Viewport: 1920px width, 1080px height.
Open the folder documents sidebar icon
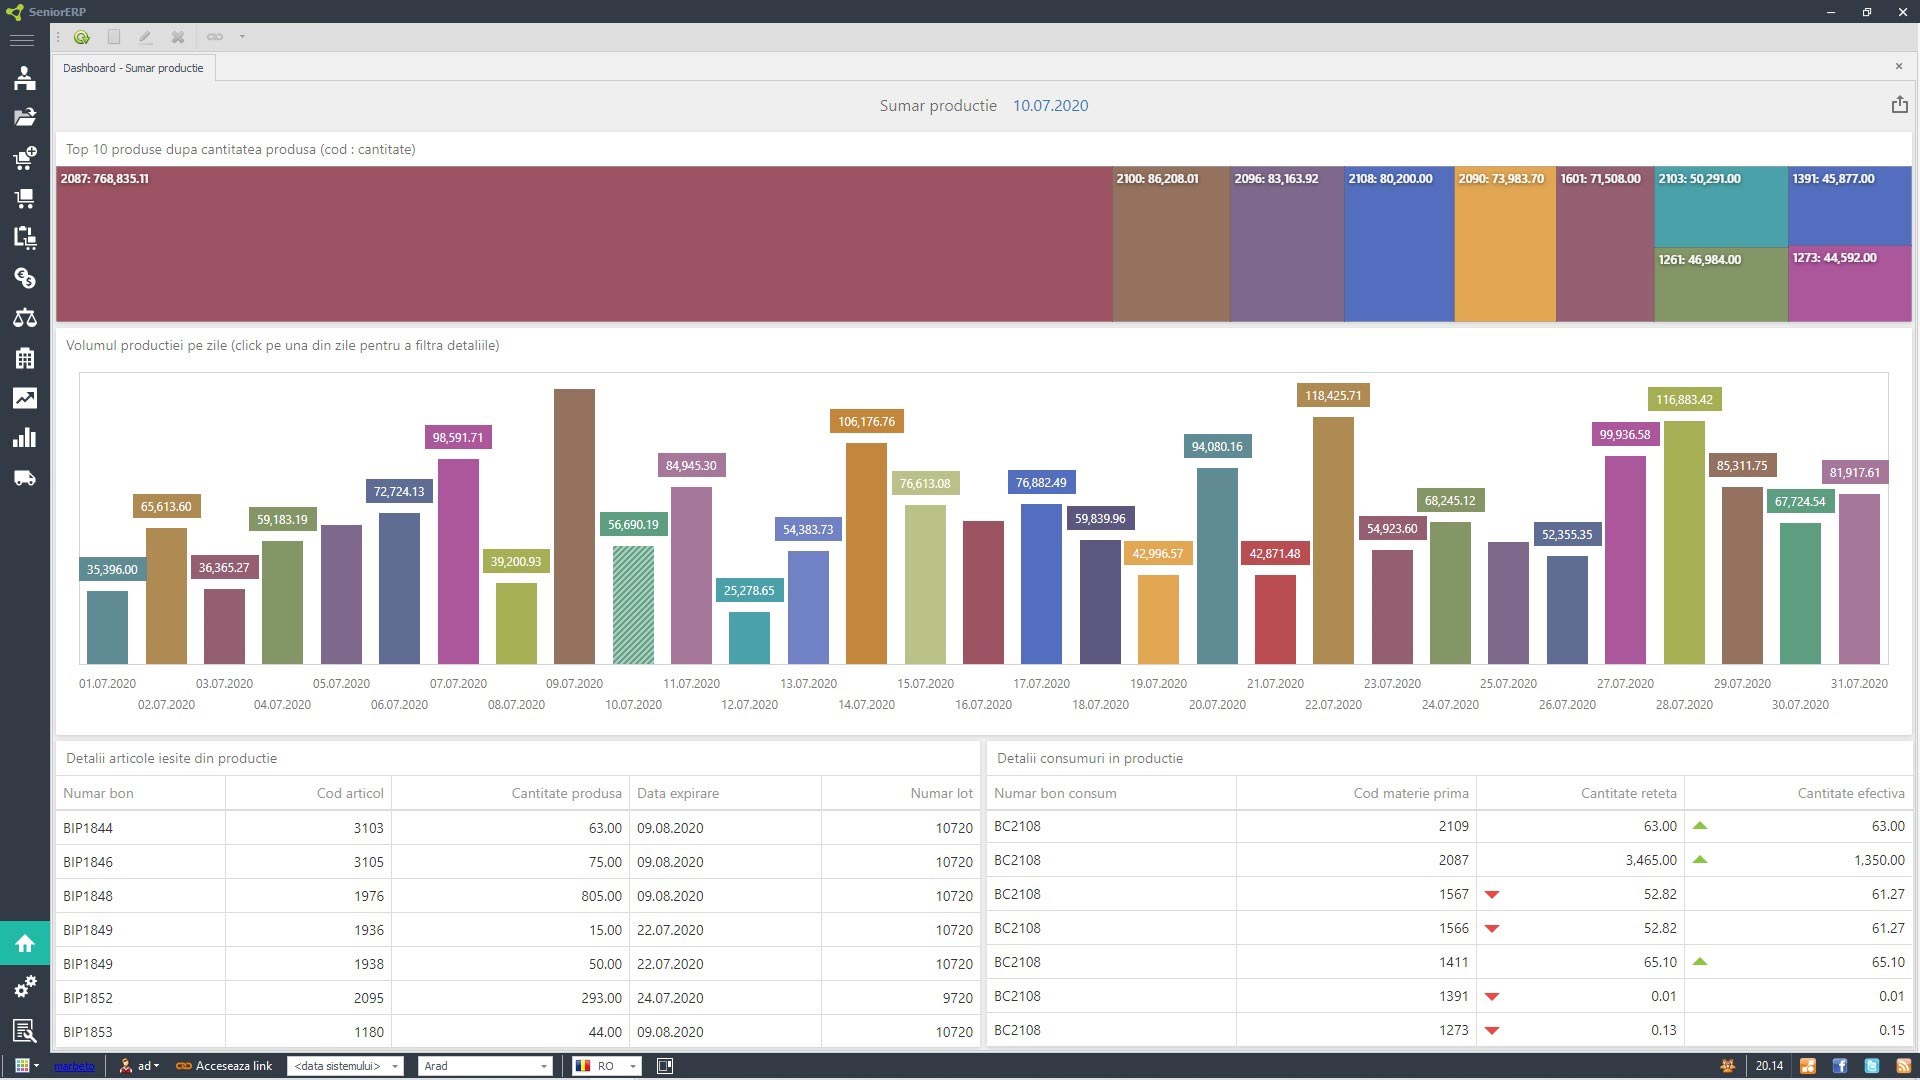coord(25,117)
